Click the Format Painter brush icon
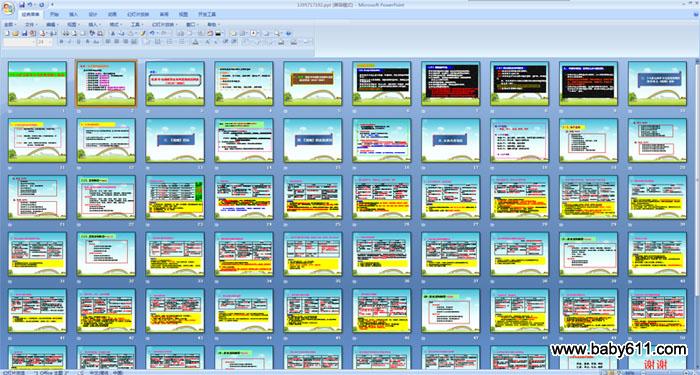 coord(142,33)
